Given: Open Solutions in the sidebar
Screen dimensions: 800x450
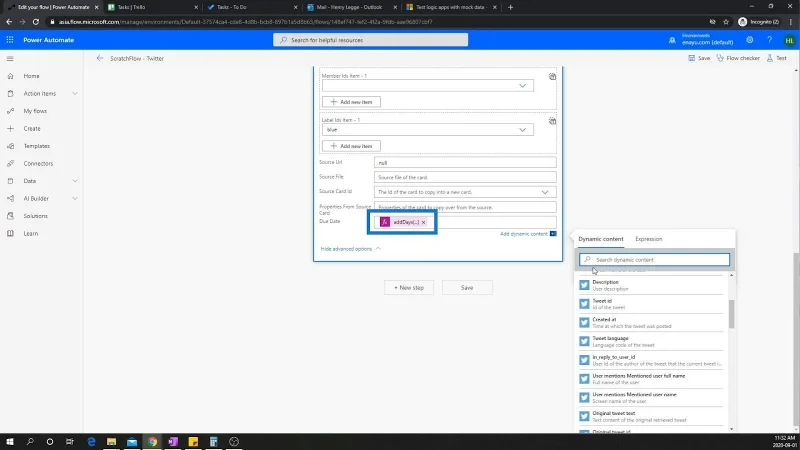Looking at the screenshot, I should [x=35, y=216].
